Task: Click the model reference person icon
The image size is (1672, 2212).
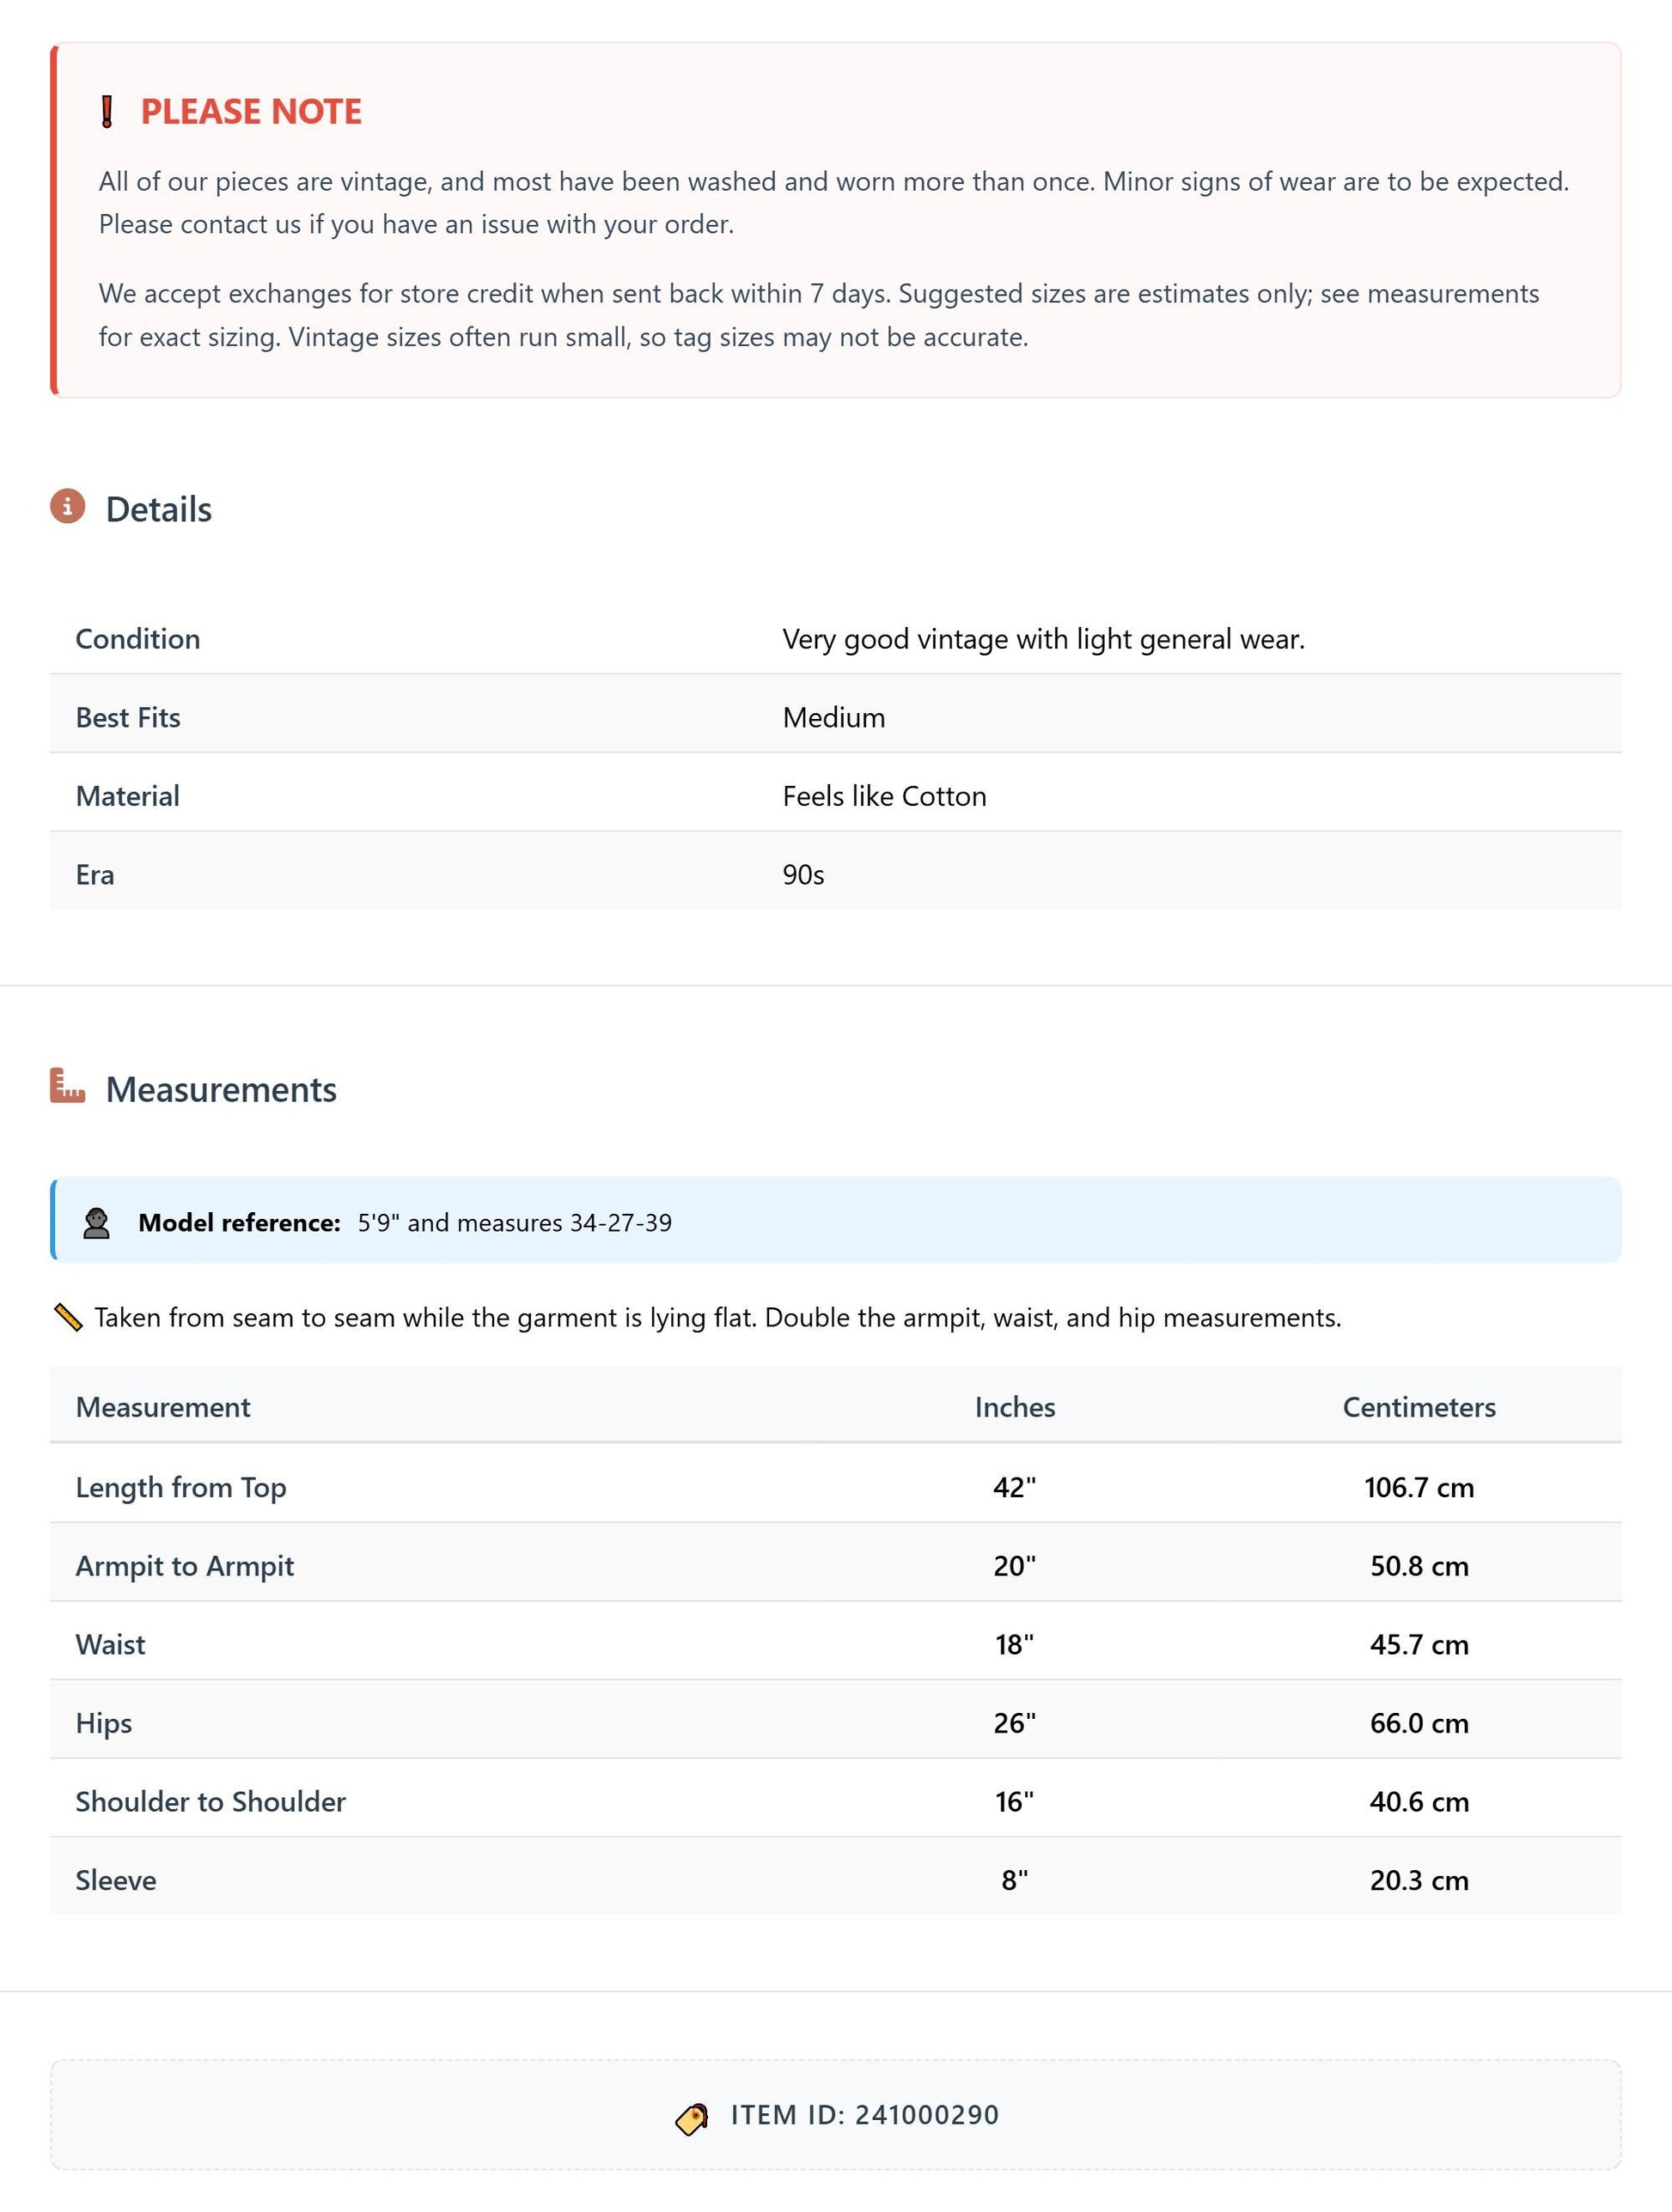Action: pos(97,1223)
